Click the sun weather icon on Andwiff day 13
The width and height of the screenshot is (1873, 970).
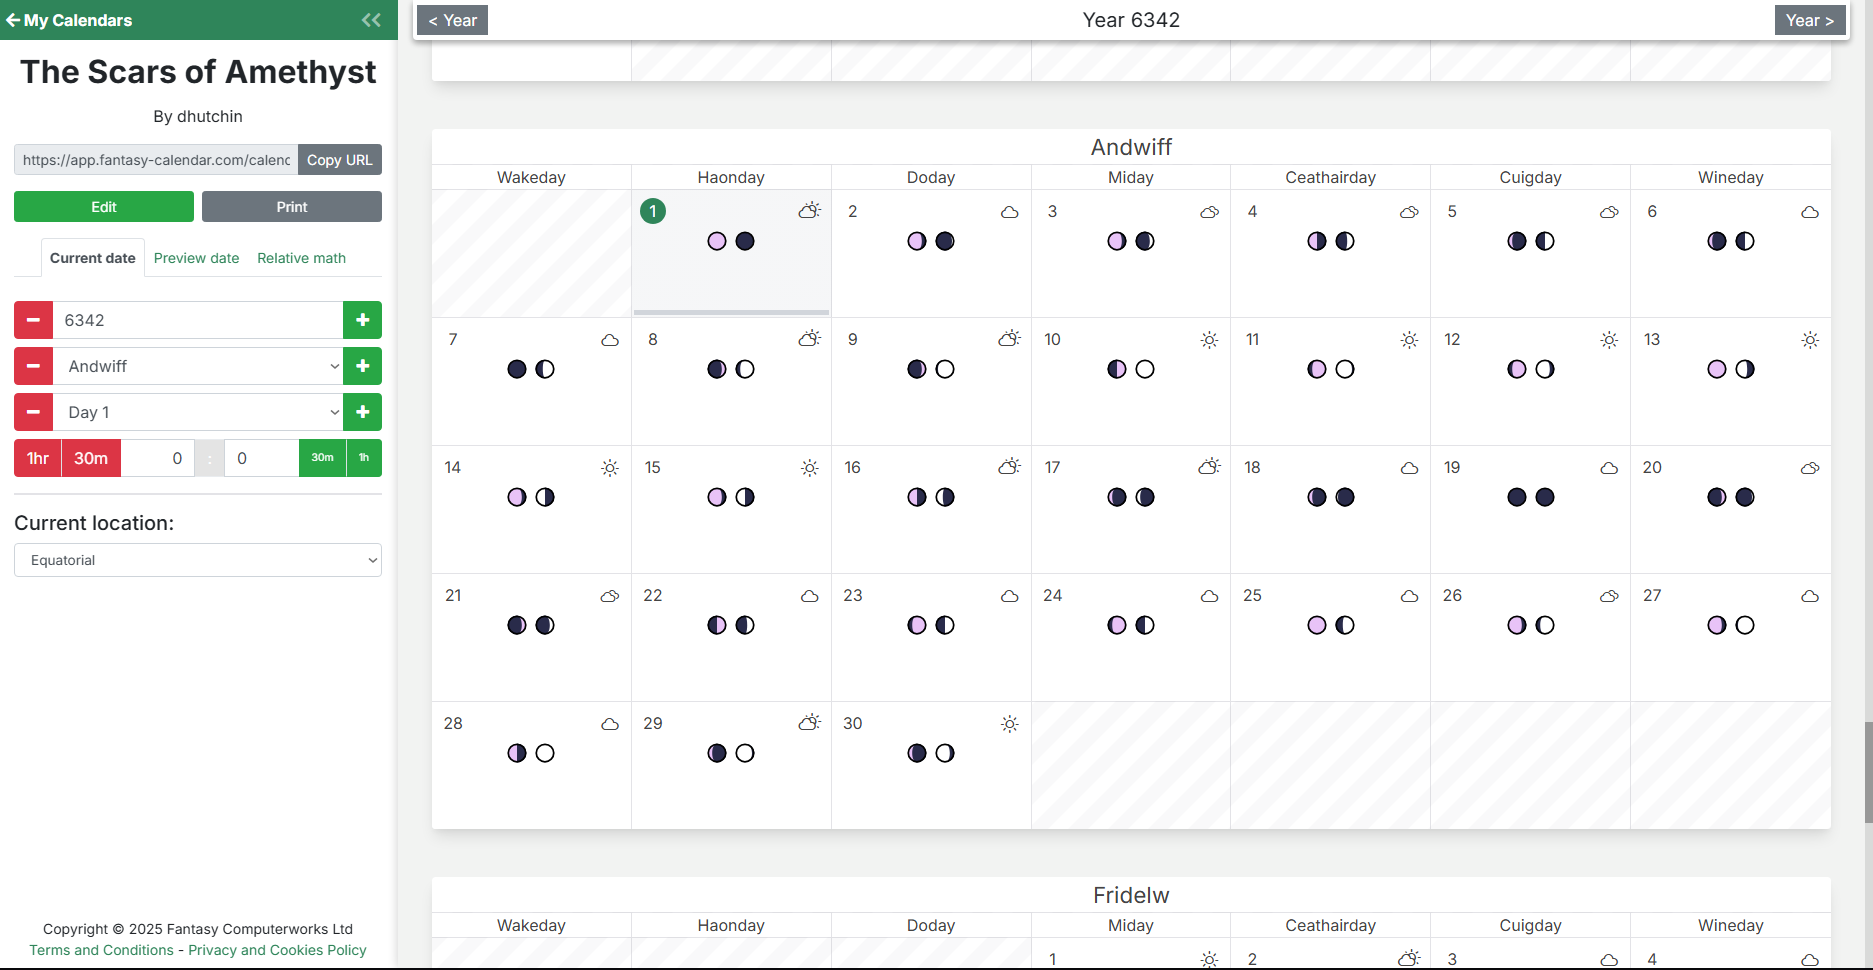point(1810,340)
